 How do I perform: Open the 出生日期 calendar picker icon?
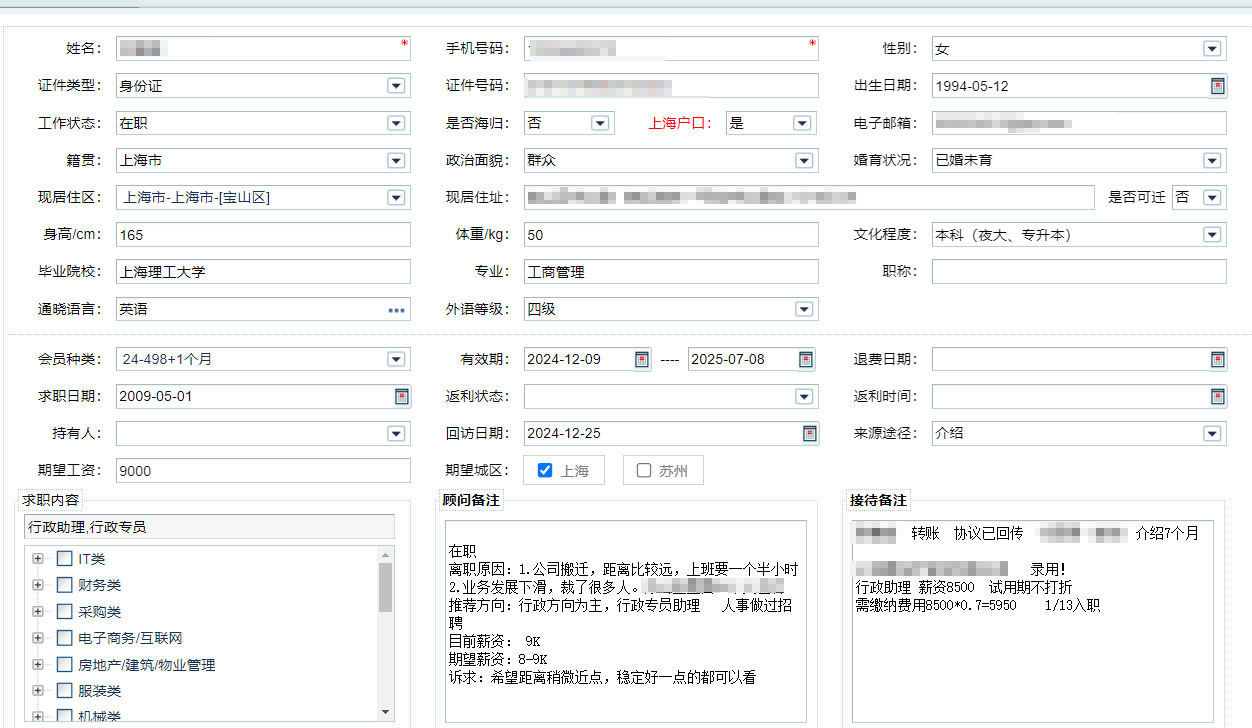tap(1217, 86)
